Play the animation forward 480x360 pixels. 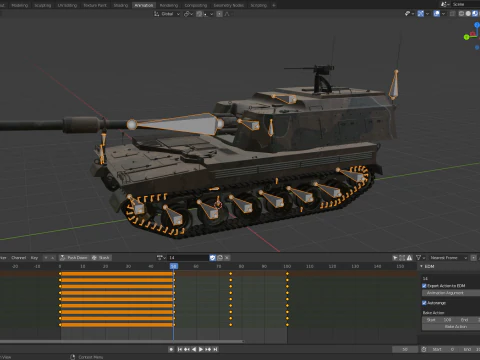pos(201,349)
